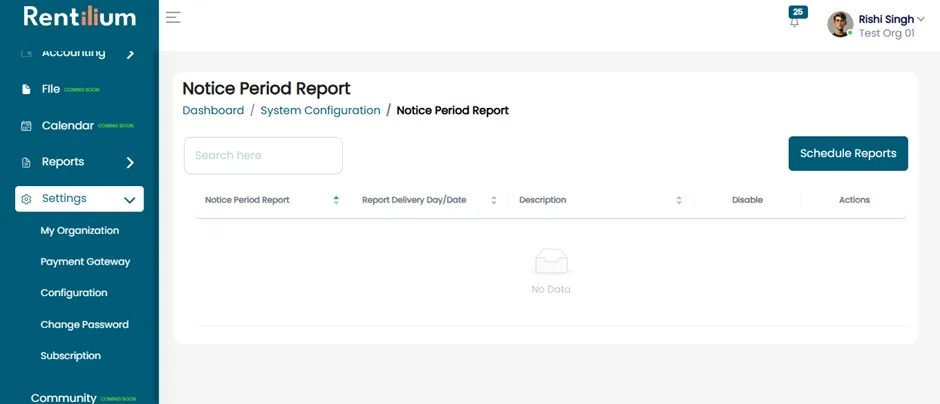Click the Reports icon in sidebar
The height and width of the screenshot is (404, 940).
[26, 162]
